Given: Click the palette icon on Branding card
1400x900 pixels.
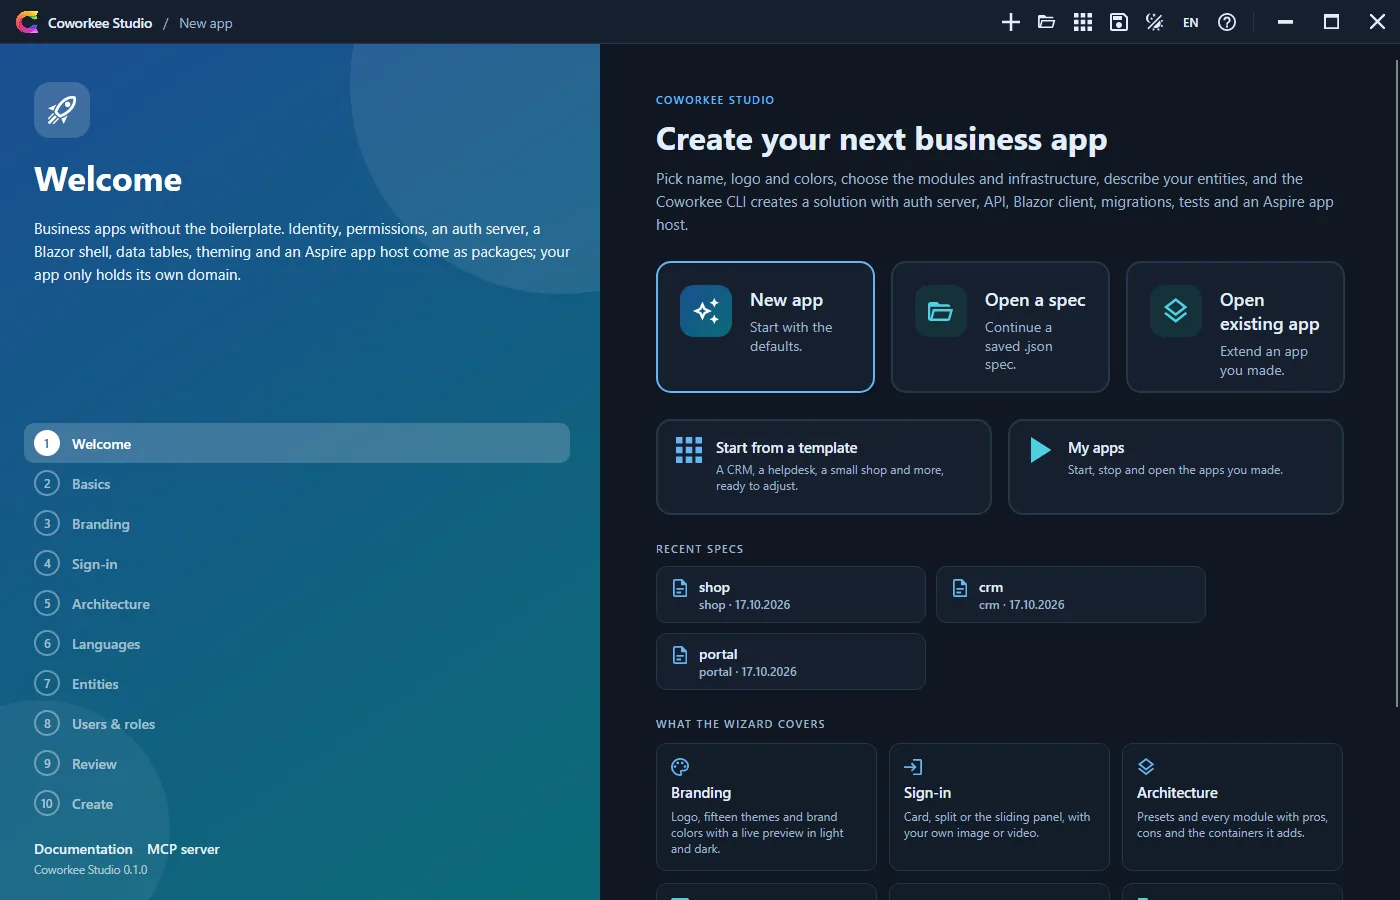Looking at the screenshot, I should coord(680,767).
